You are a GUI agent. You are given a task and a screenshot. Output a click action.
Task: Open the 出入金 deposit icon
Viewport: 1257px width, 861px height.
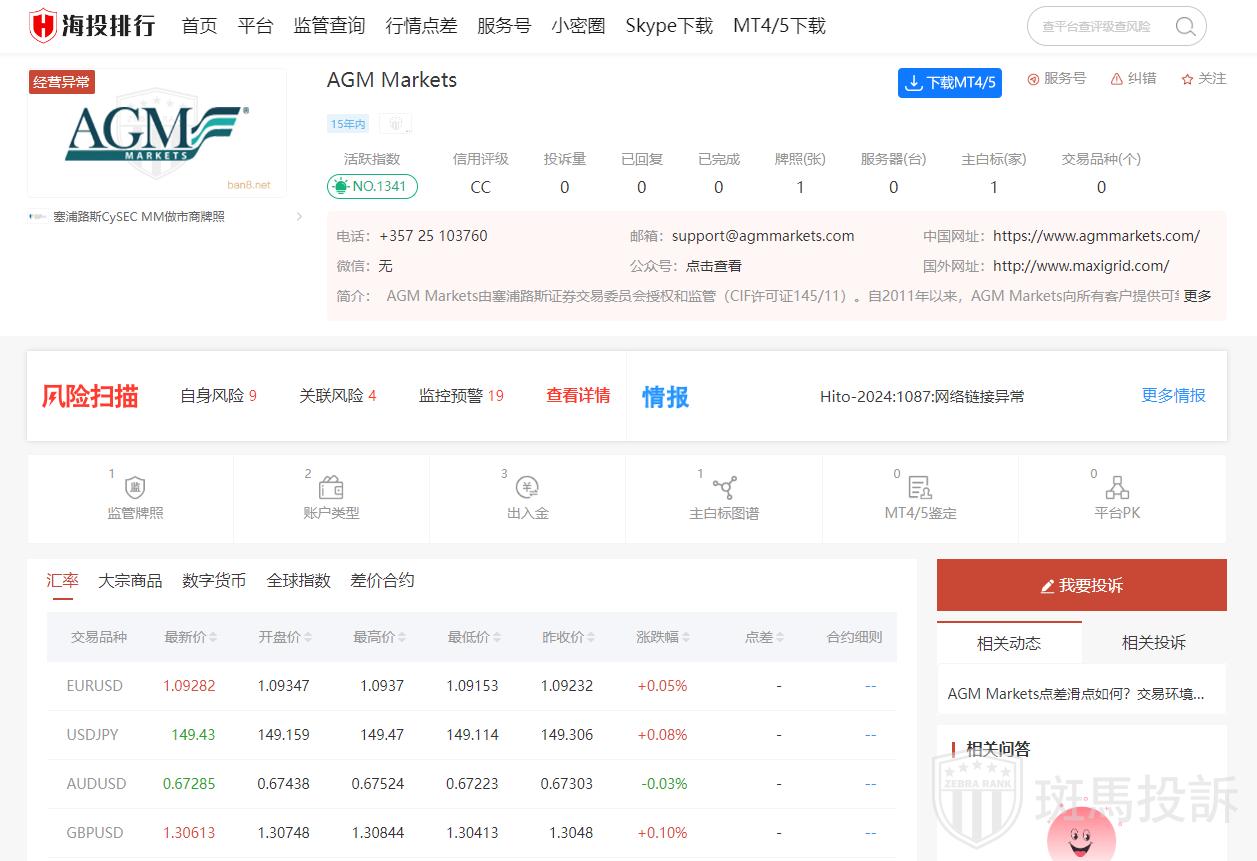click(527, 488)
